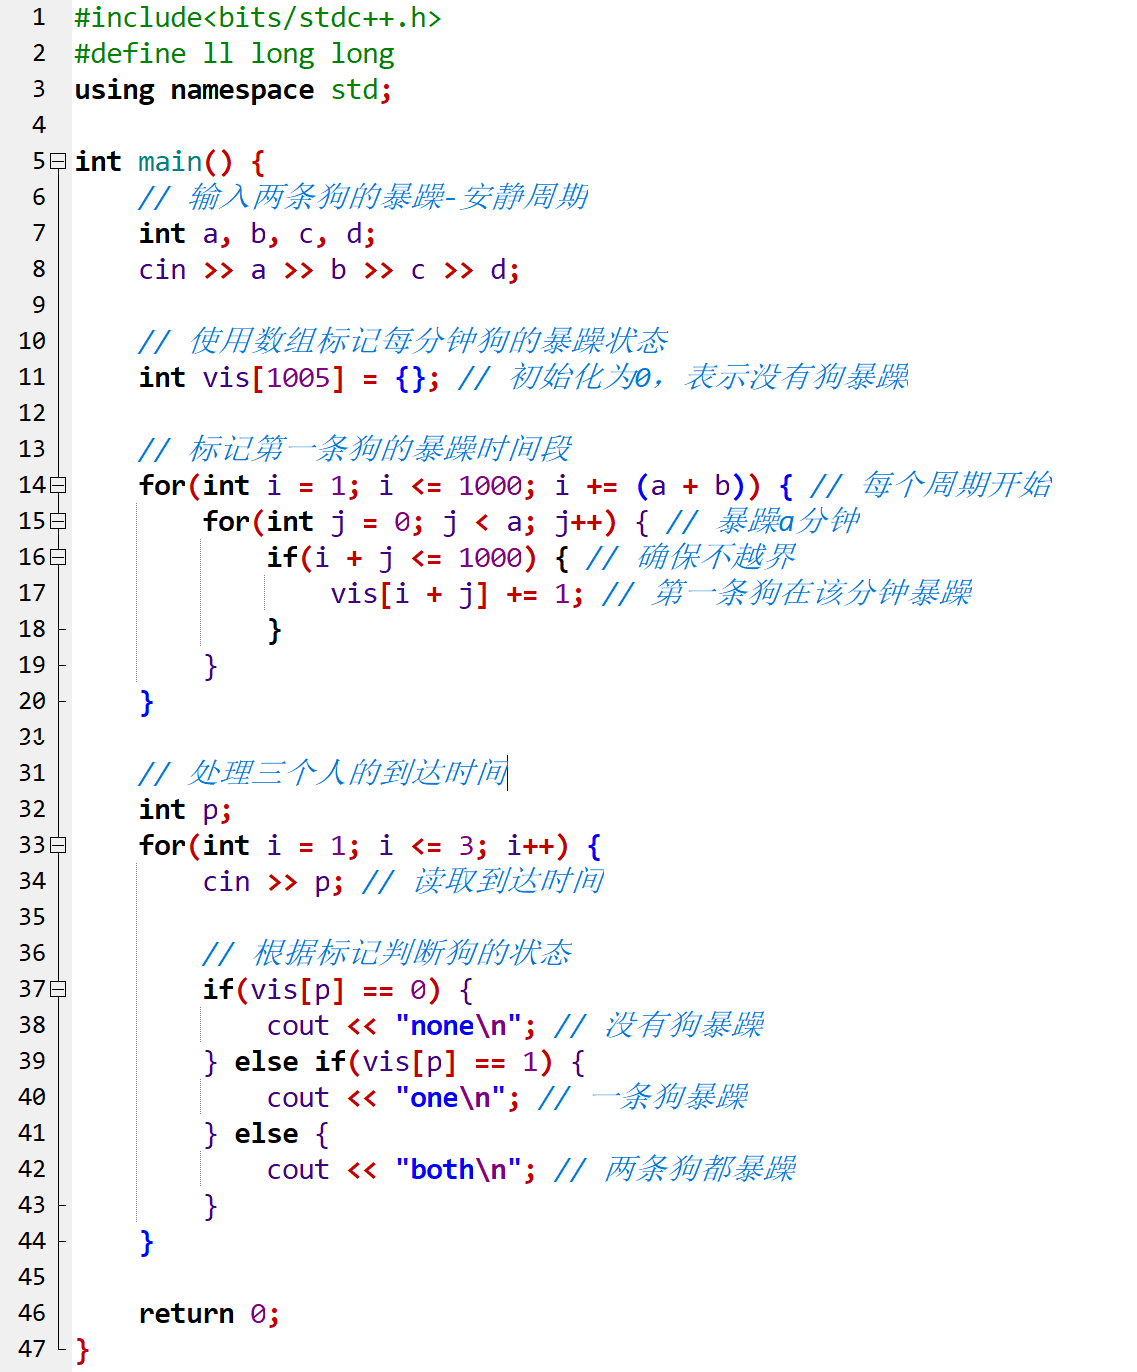
Task: Click the comment '两条狗都暴躁'
Action: click(x=676, y=1169)
